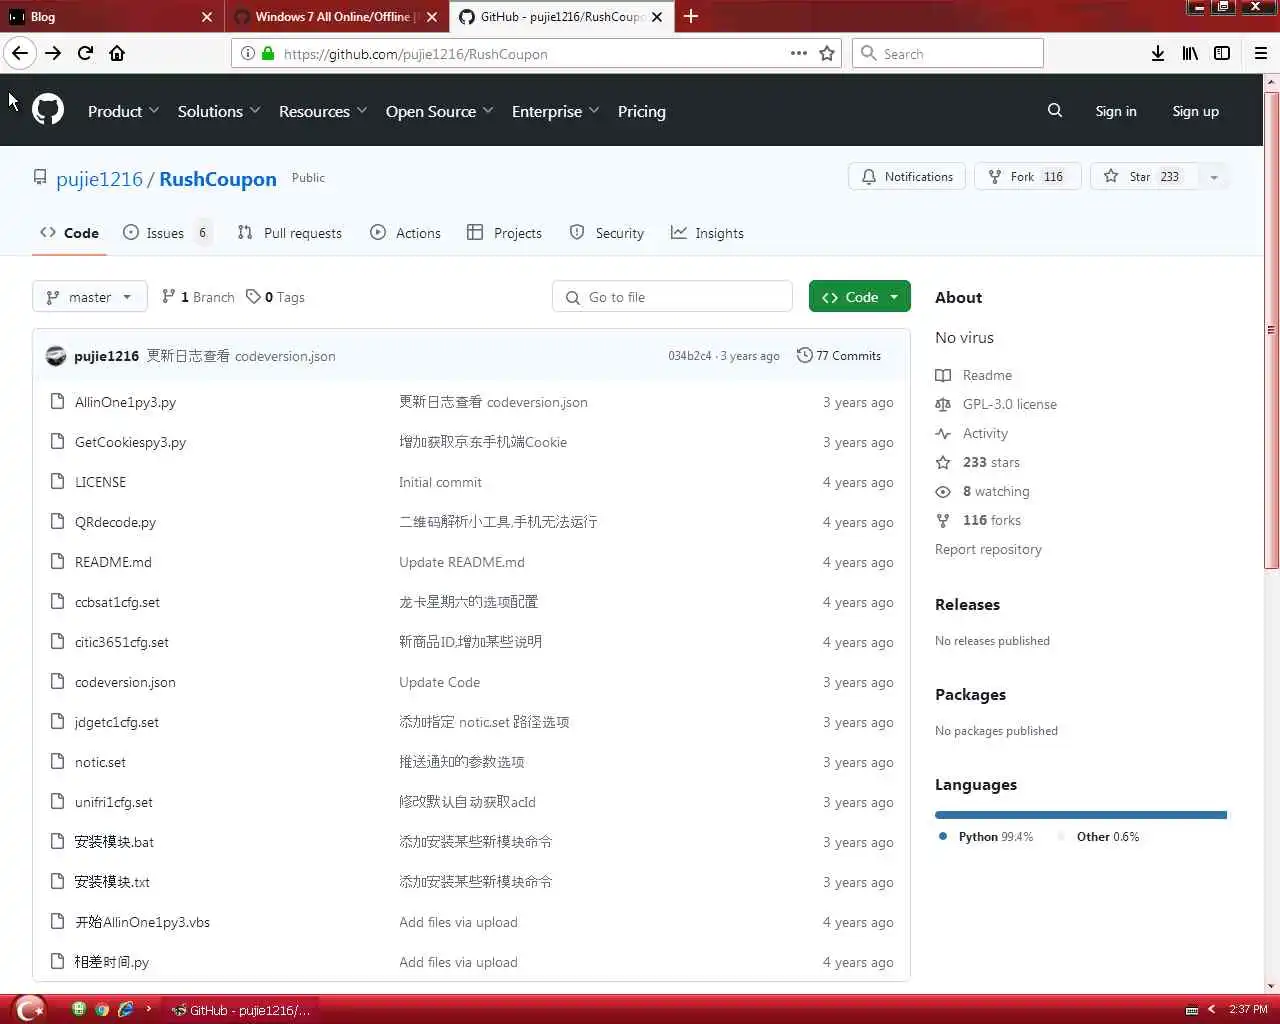The image size is (1280, 1024).
Task: Click the address bar URL
Action: point(415,54)
